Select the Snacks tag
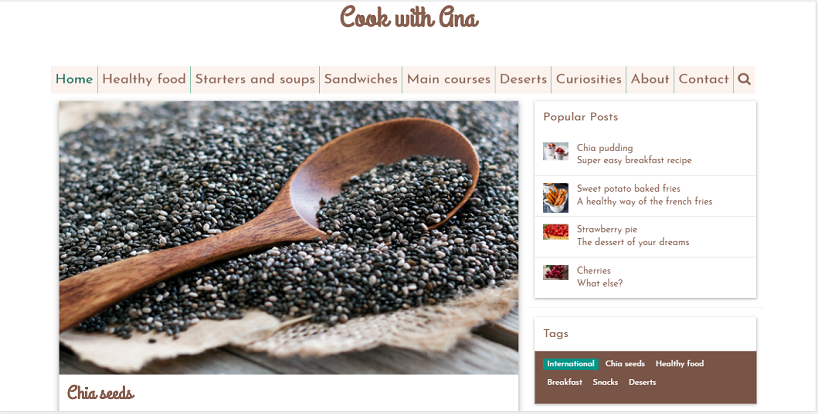The height and width of the screenshot is (414, 818). (x=605, y=382)
